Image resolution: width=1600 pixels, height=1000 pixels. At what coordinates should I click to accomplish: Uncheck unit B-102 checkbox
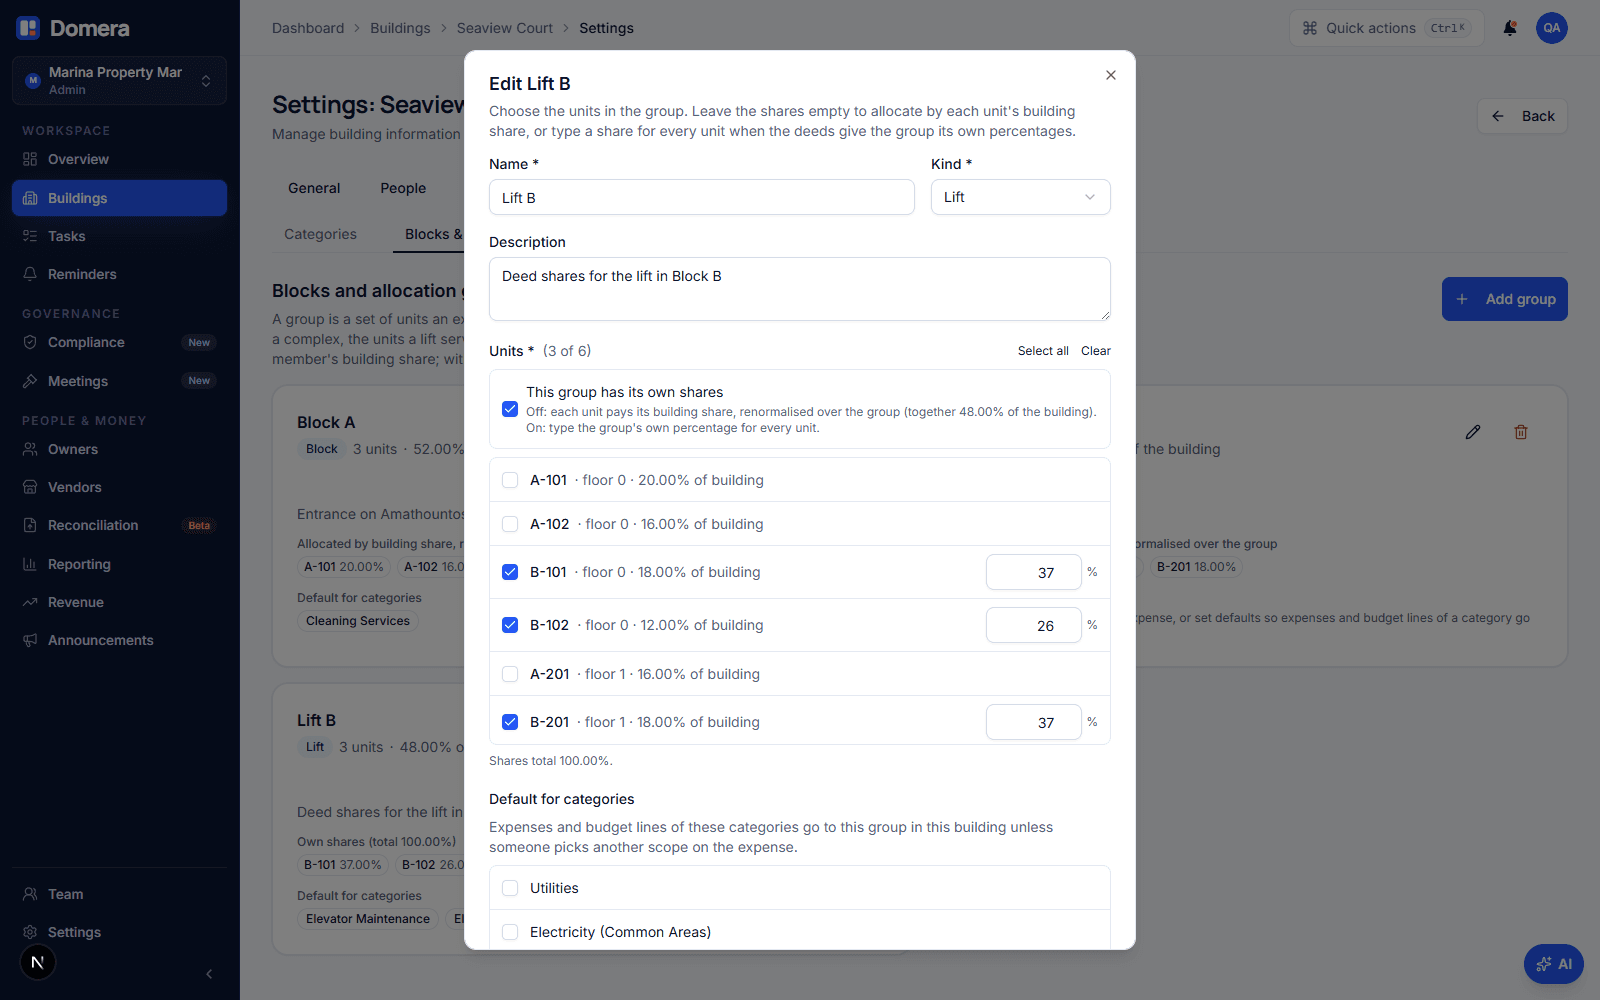[510, 625]
